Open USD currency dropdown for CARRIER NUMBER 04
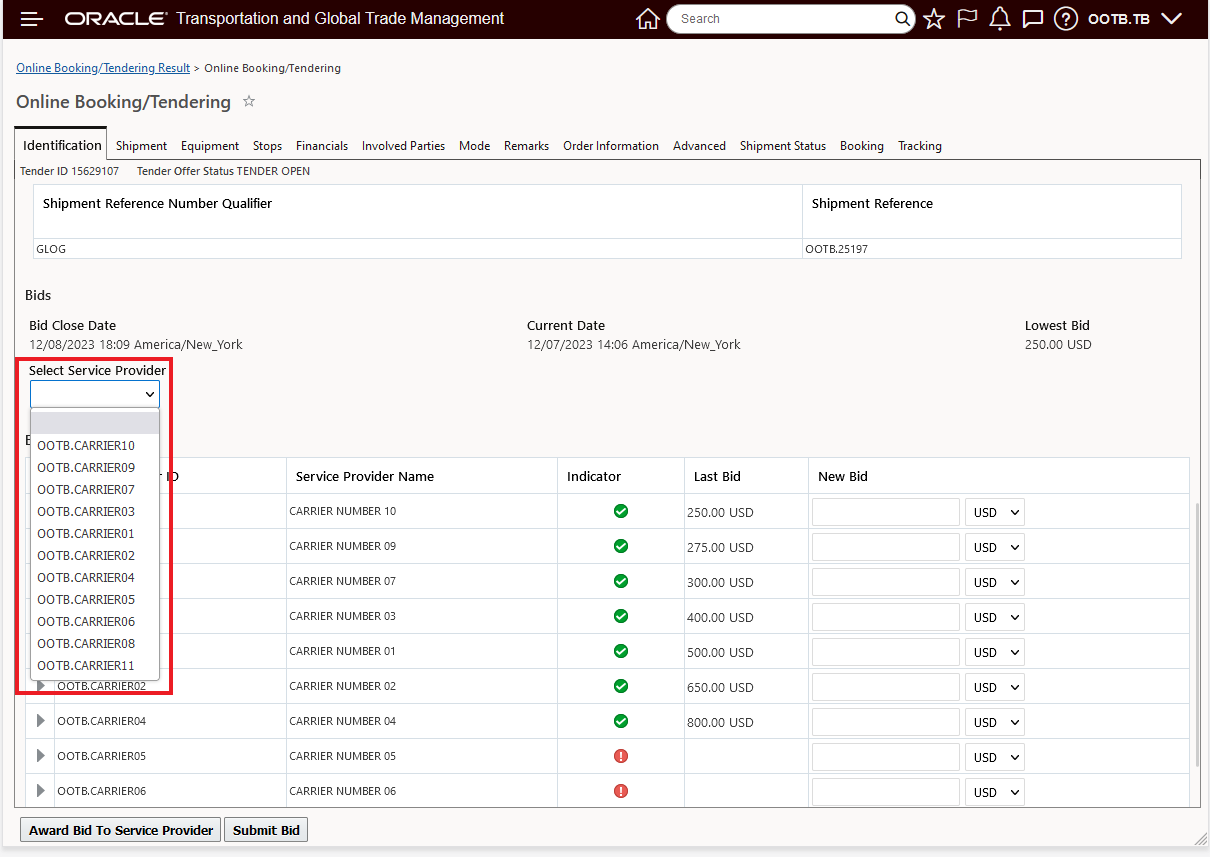 click(995, 722)
